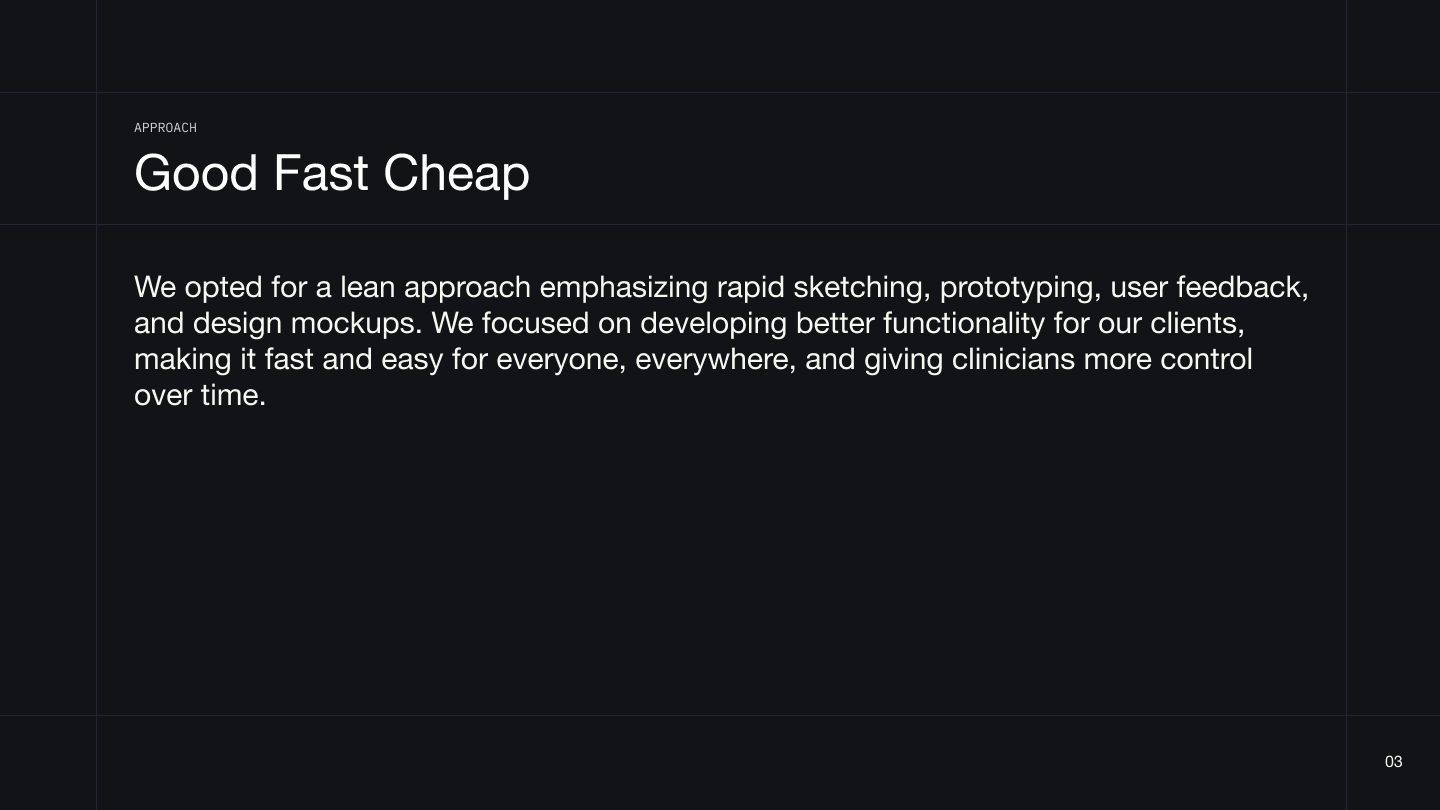Click the word Good in the title

196,173
